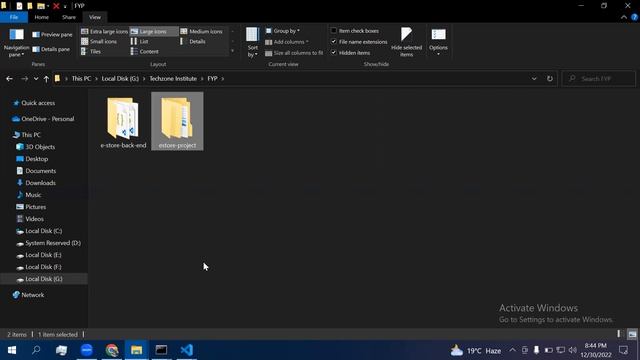Click FYP breadcrumb in address bar
The width and height of the screenshot is (640, 360).
[212, 78]
